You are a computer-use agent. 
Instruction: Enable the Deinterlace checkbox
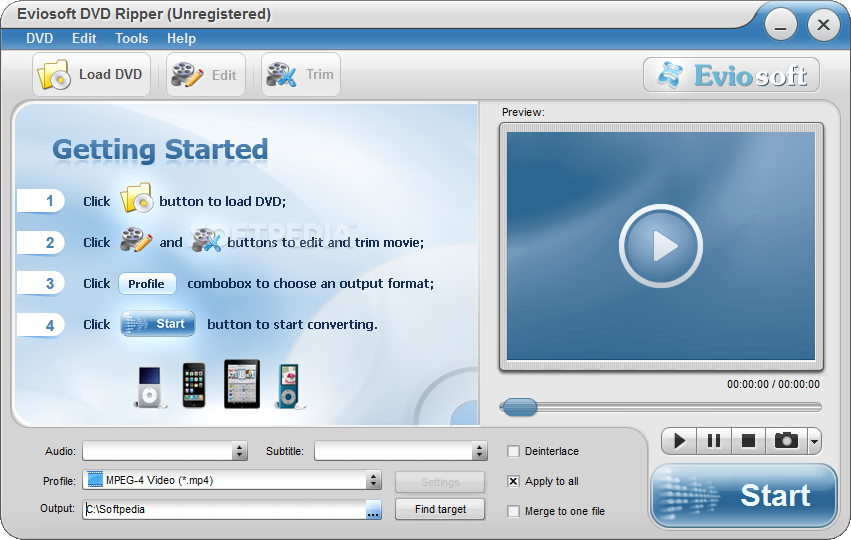[x=513, y=451]
